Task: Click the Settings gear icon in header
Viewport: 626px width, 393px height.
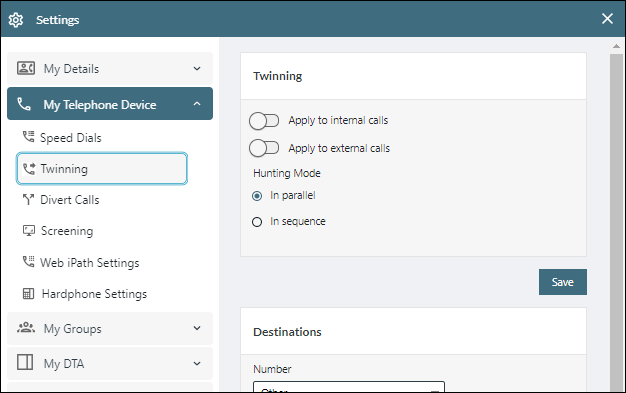Action: click(16, 20)
